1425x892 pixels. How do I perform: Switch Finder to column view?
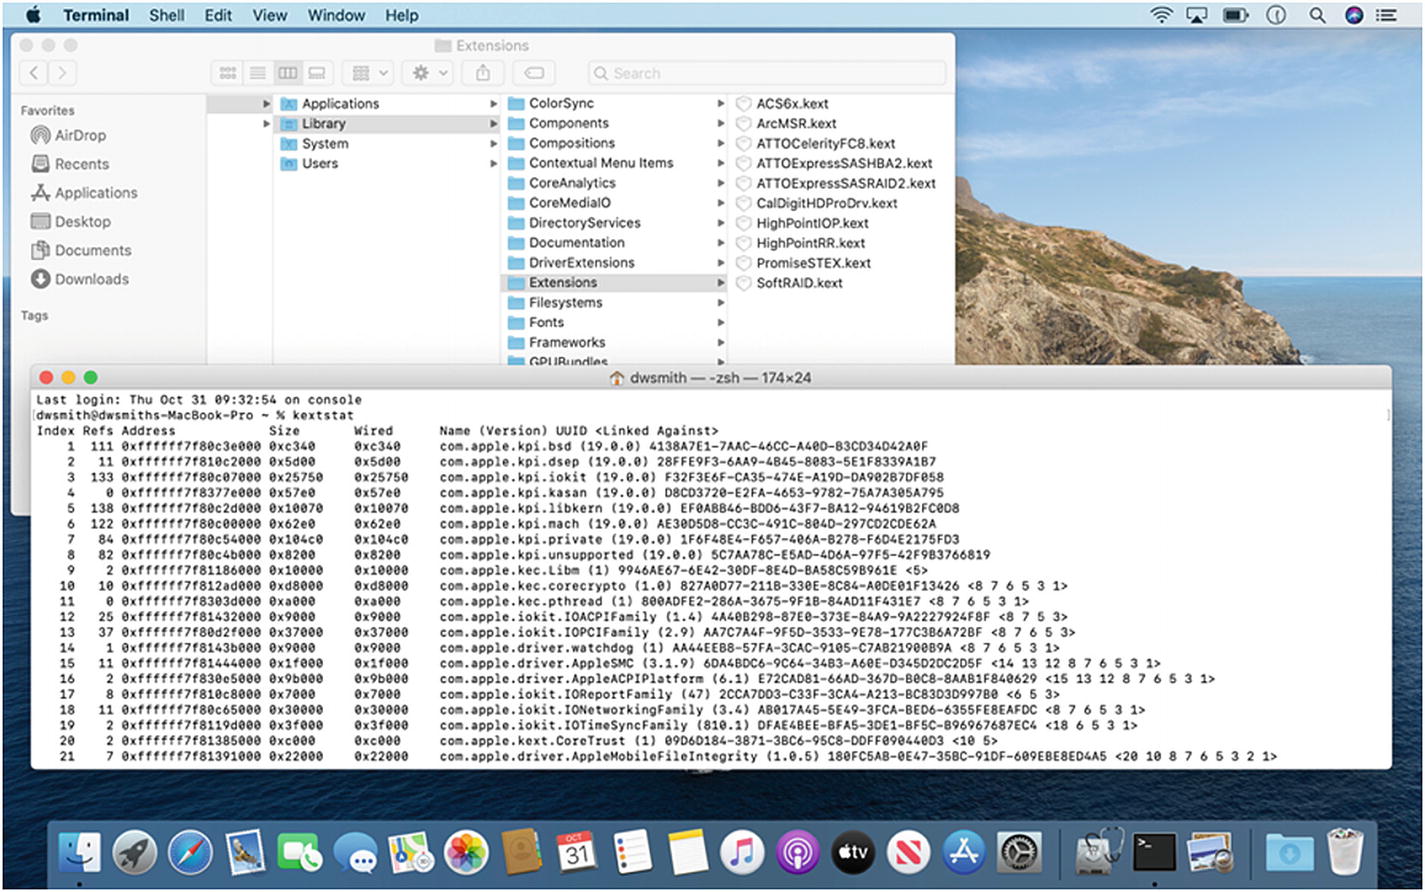tap(288, 73)
